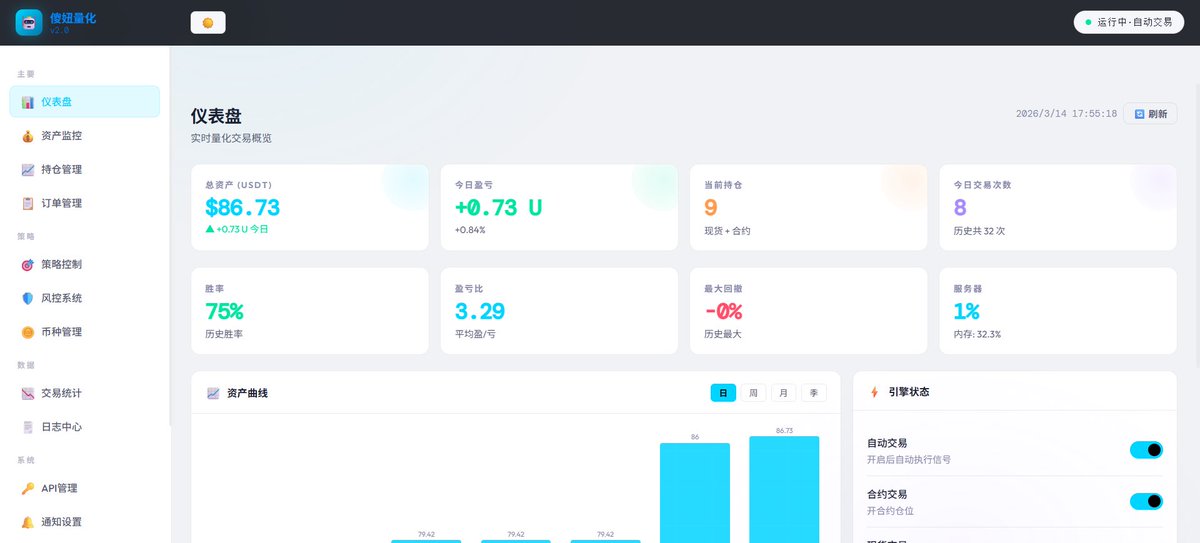Click the bar labeled 86 in chart
Viewport: 1200px width, 543px height.
(695, 493)
